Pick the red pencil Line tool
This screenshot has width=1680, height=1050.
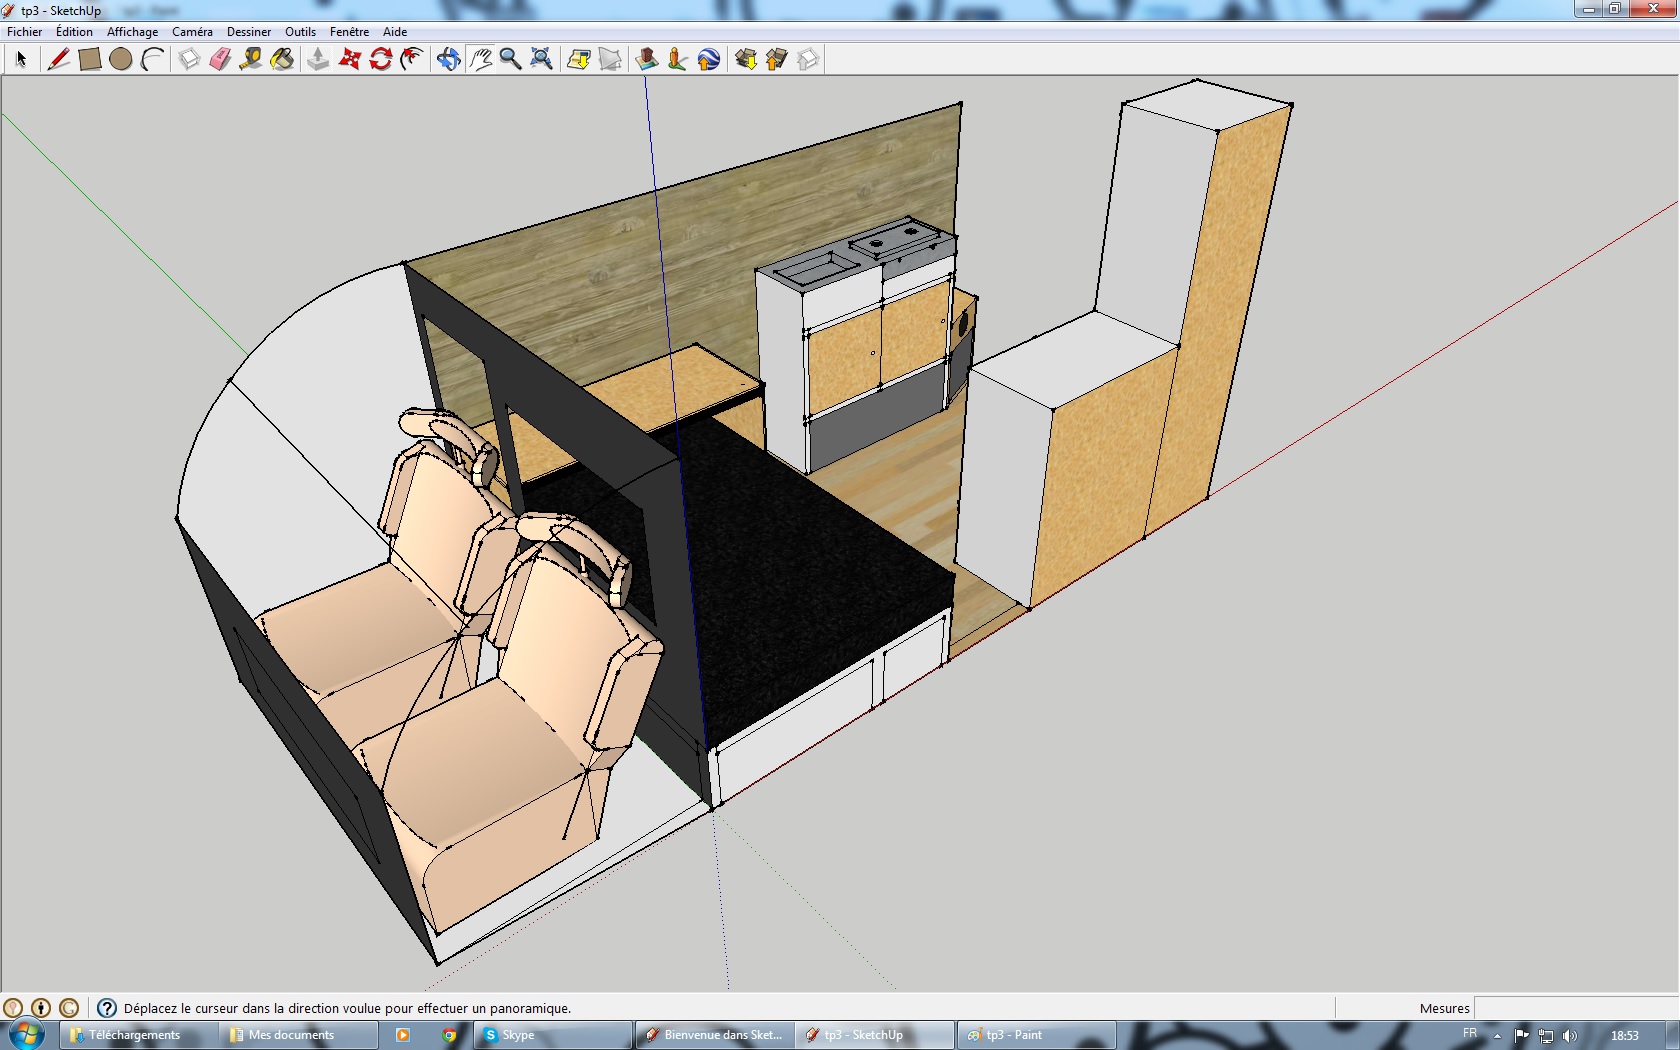[x=58, y=60]
